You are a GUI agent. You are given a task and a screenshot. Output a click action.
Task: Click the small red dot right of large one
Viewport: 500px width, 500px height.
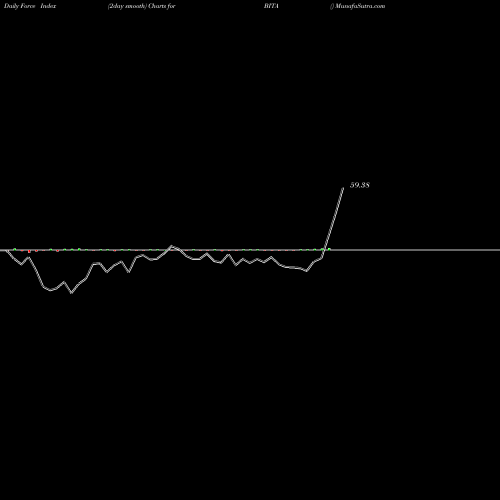click(37, 251)
